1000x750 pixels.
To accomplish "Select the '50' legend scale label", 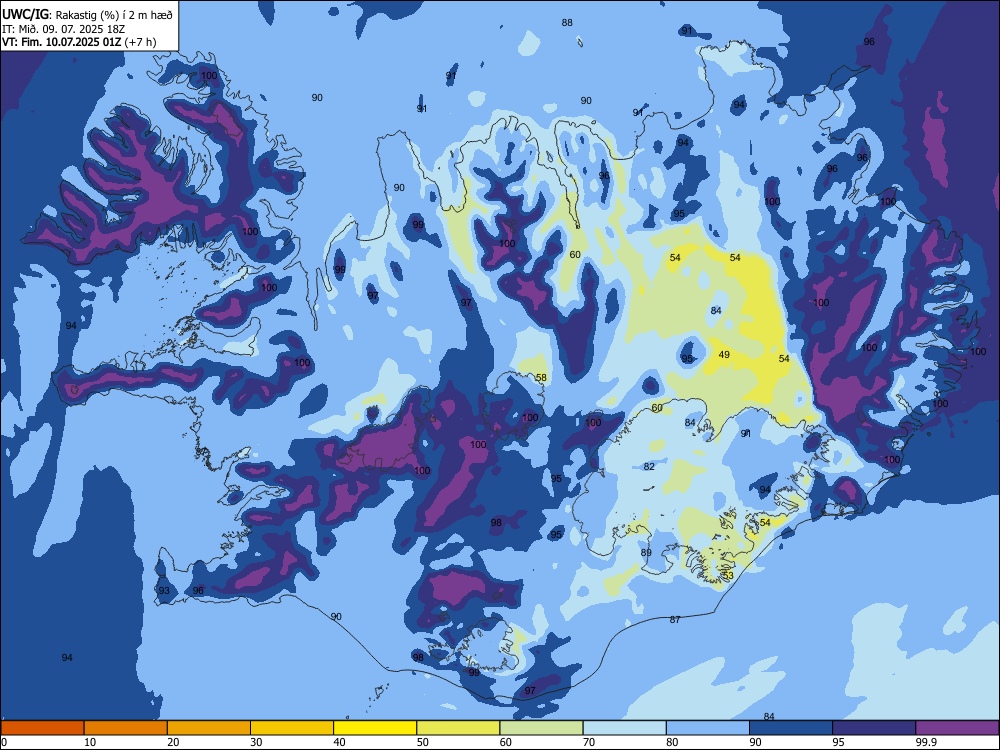I will point(423,742).
